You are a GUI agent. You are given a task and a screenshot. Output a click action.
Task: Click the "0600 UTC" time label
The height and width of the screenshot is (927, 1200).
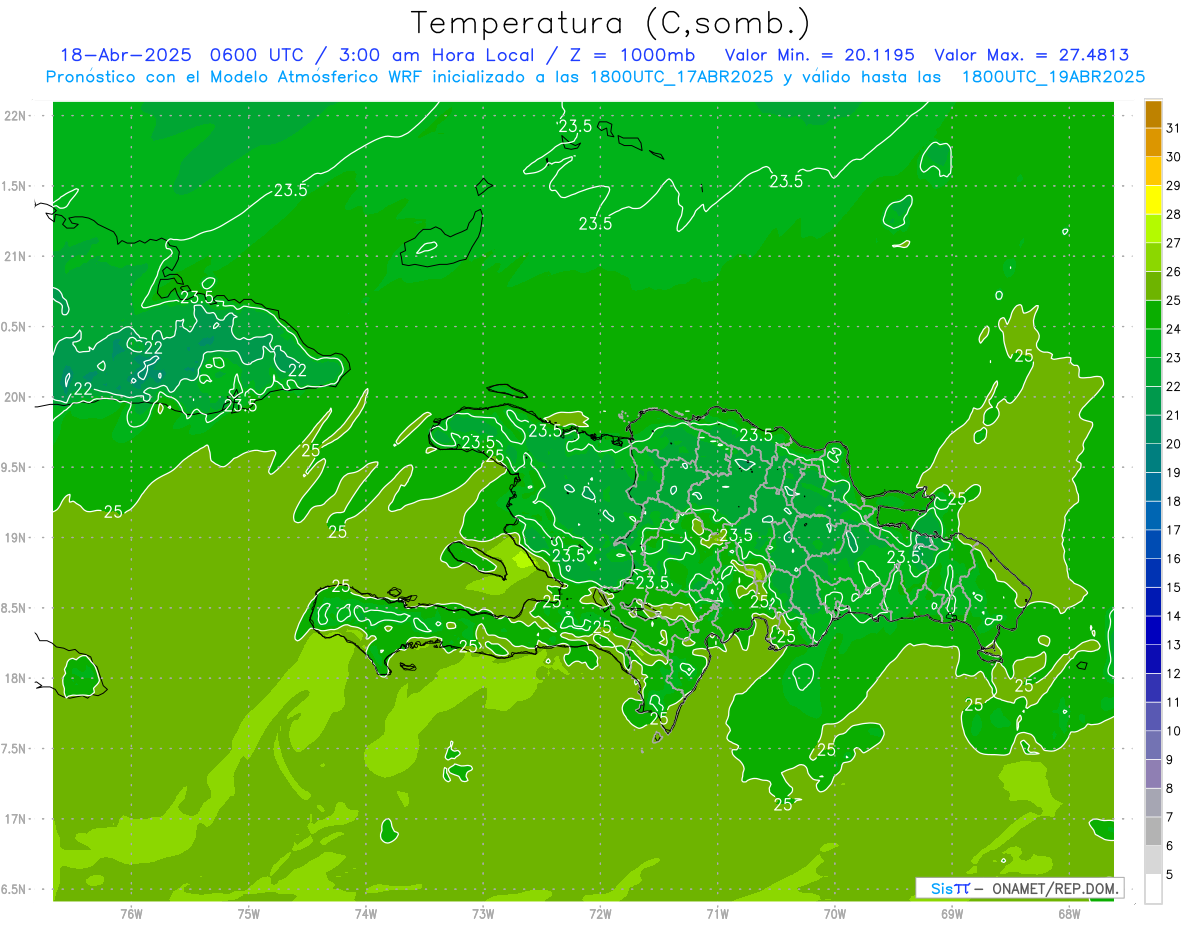point(257,55)
